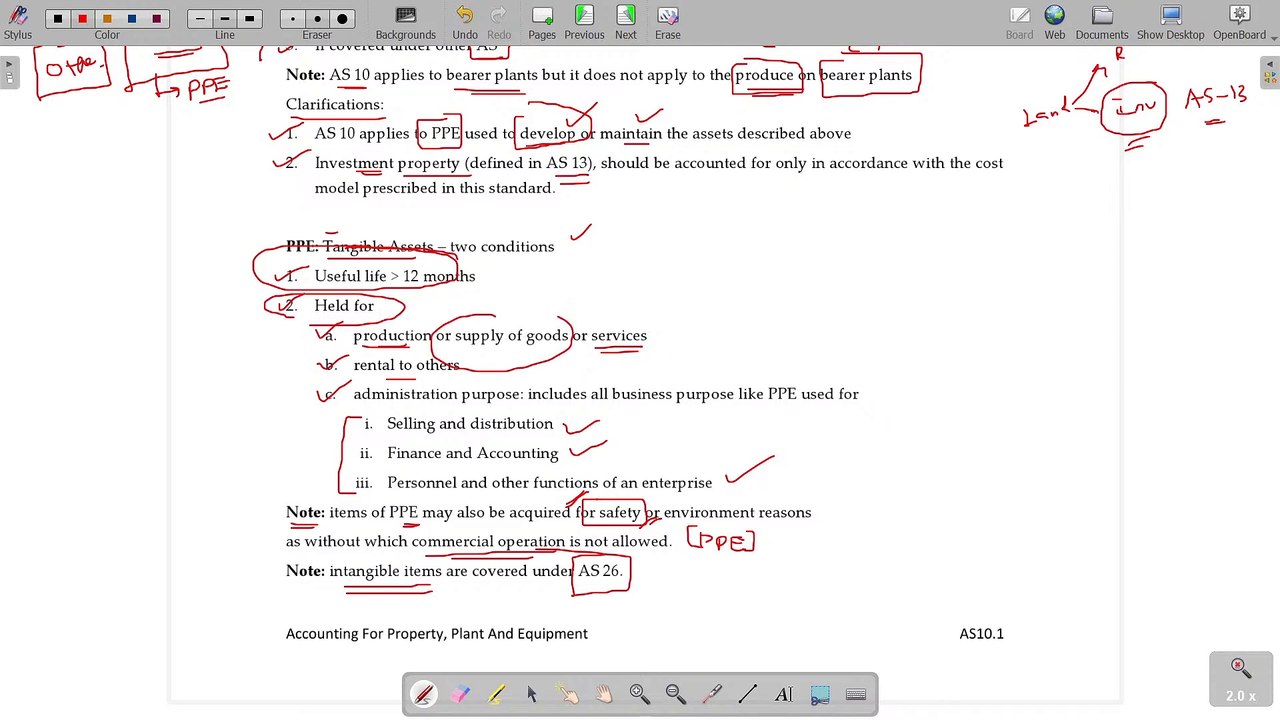Click the 'Clarifications:' heading
The height and width of the screenshot is (720, 1280).
point(335,104)
